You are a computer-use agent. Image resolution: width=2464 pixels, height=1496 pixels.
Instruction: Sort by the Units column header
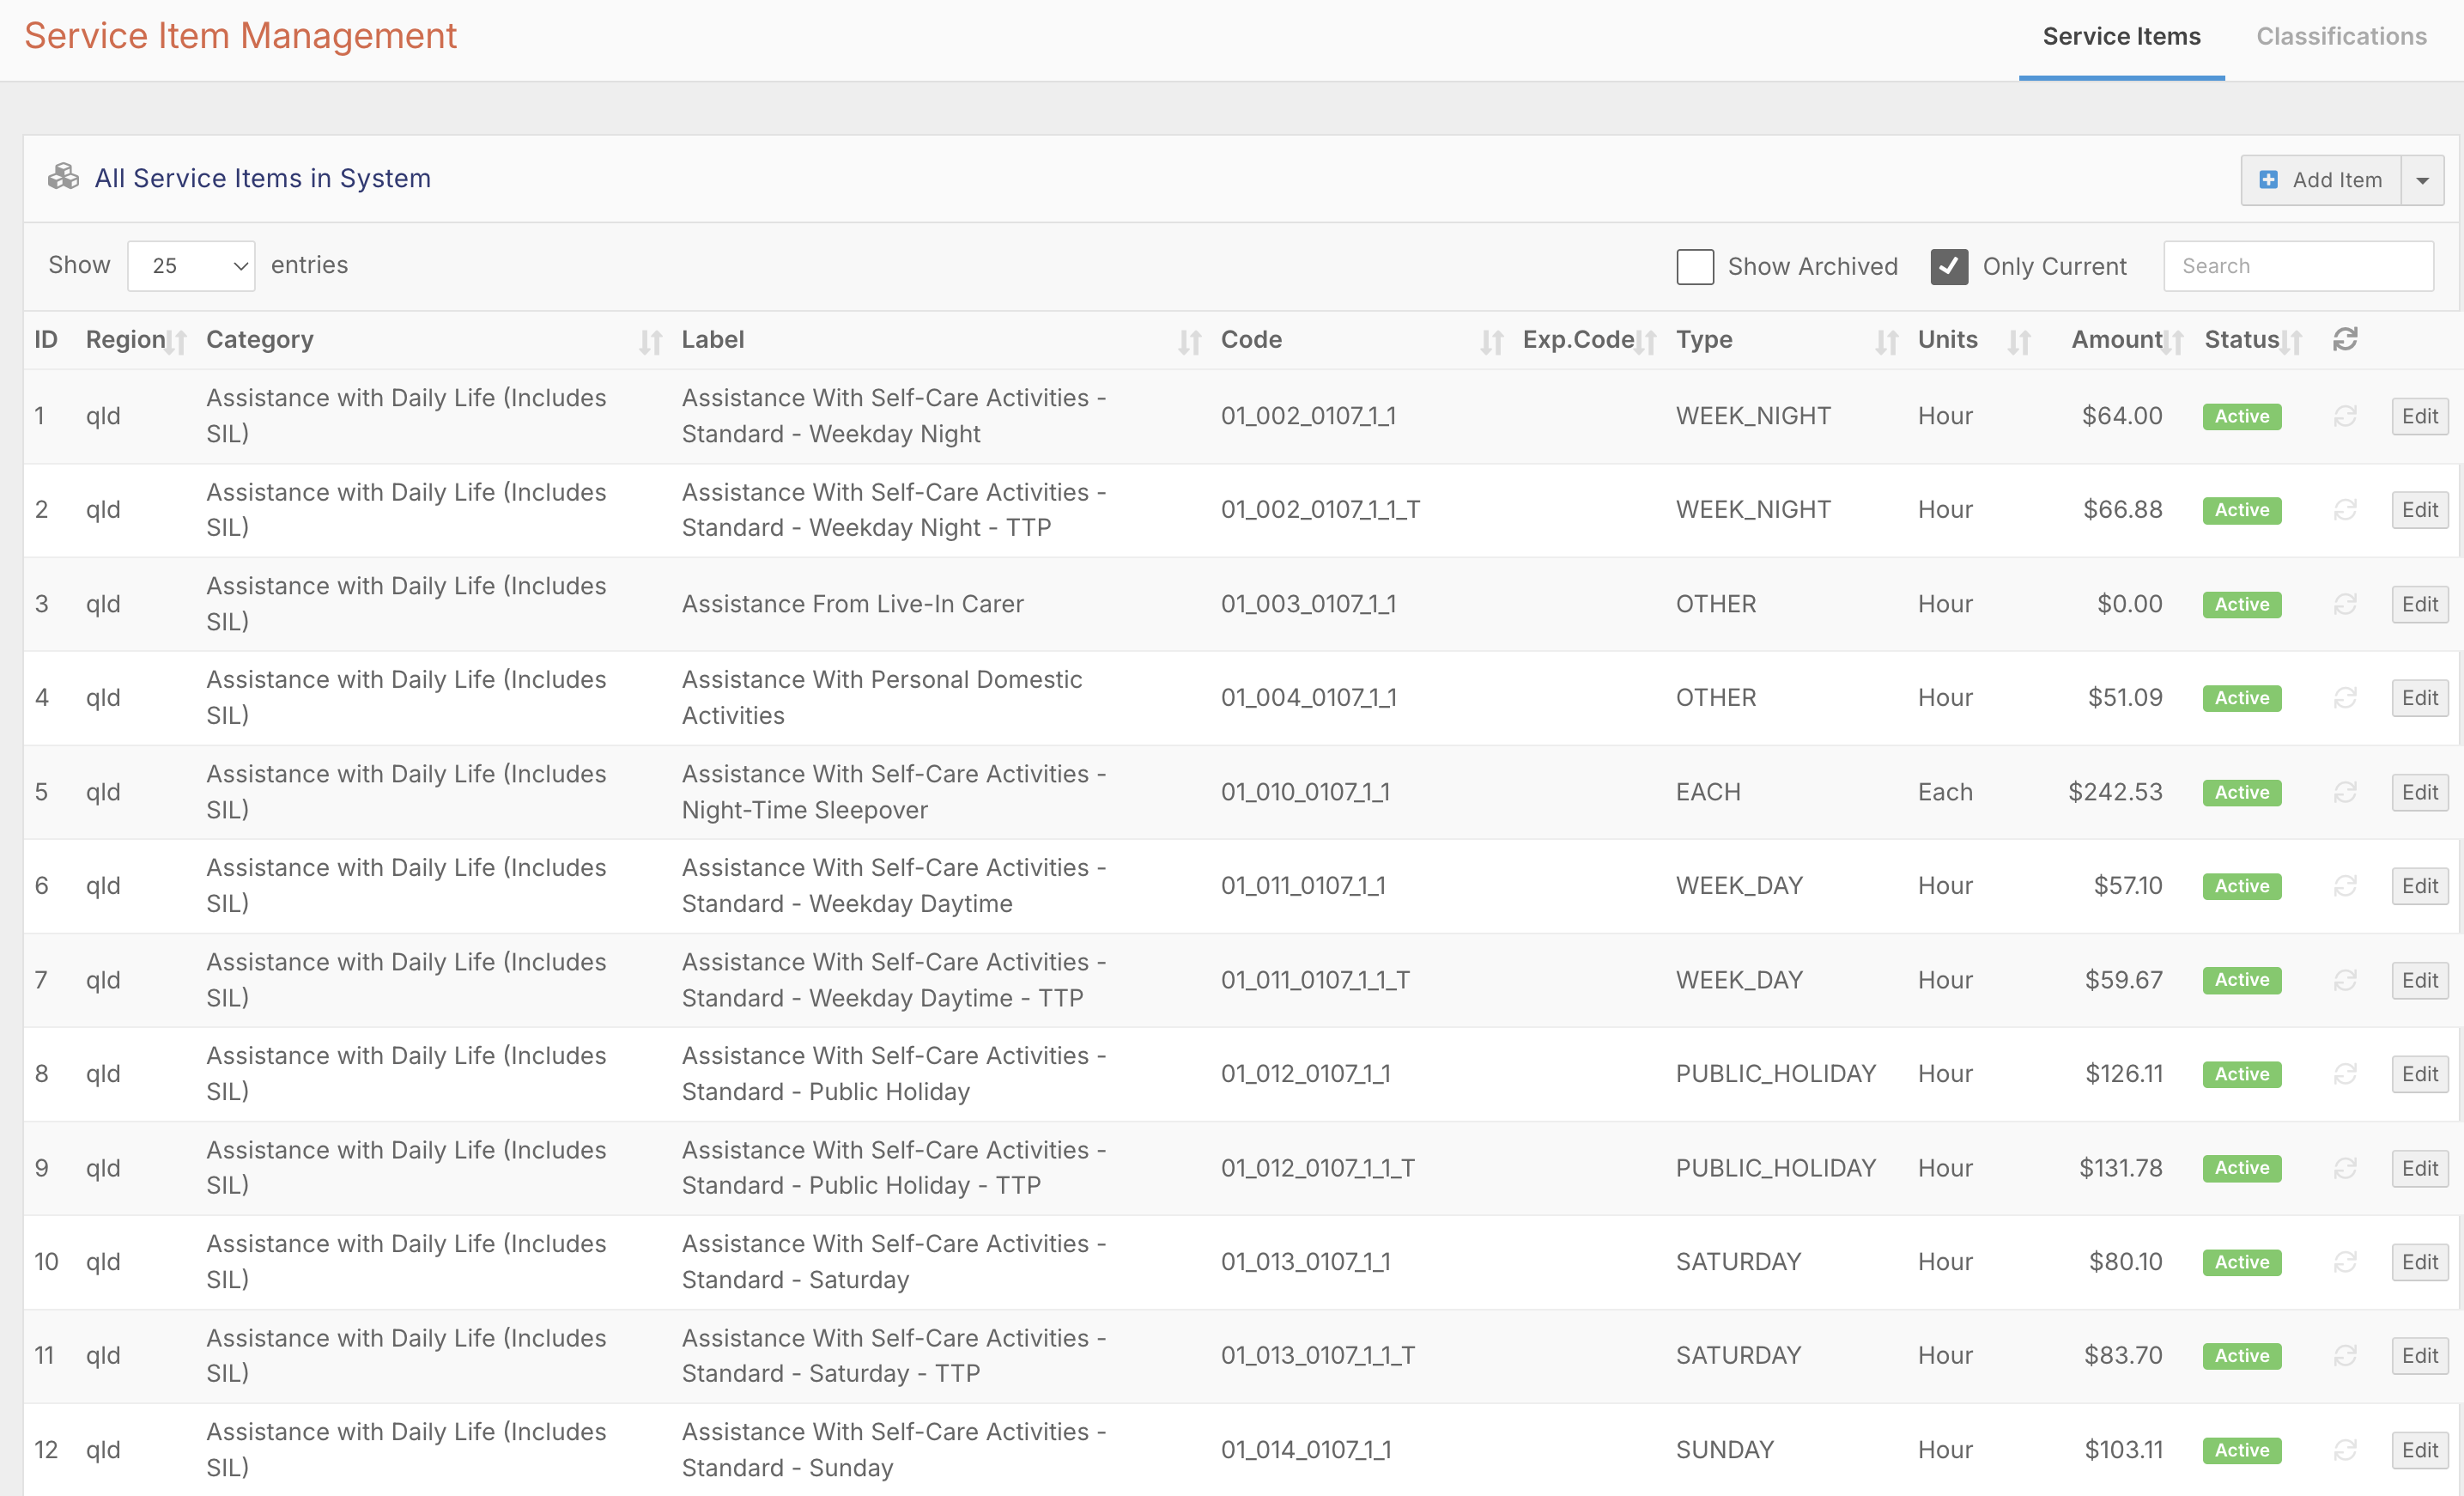(1947, 340)
